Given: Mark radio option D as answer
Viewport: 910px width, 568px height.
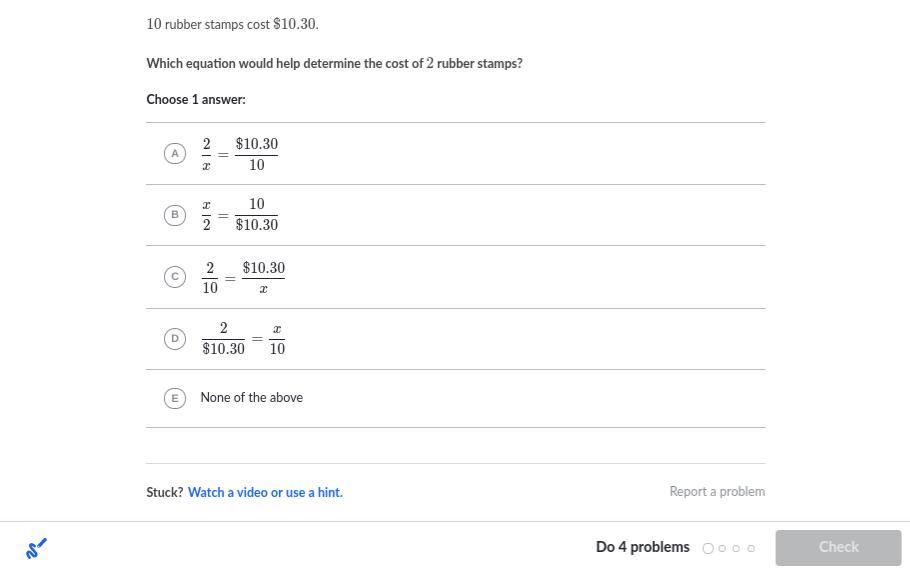Looking at the screenshot, I should [175, 339].
